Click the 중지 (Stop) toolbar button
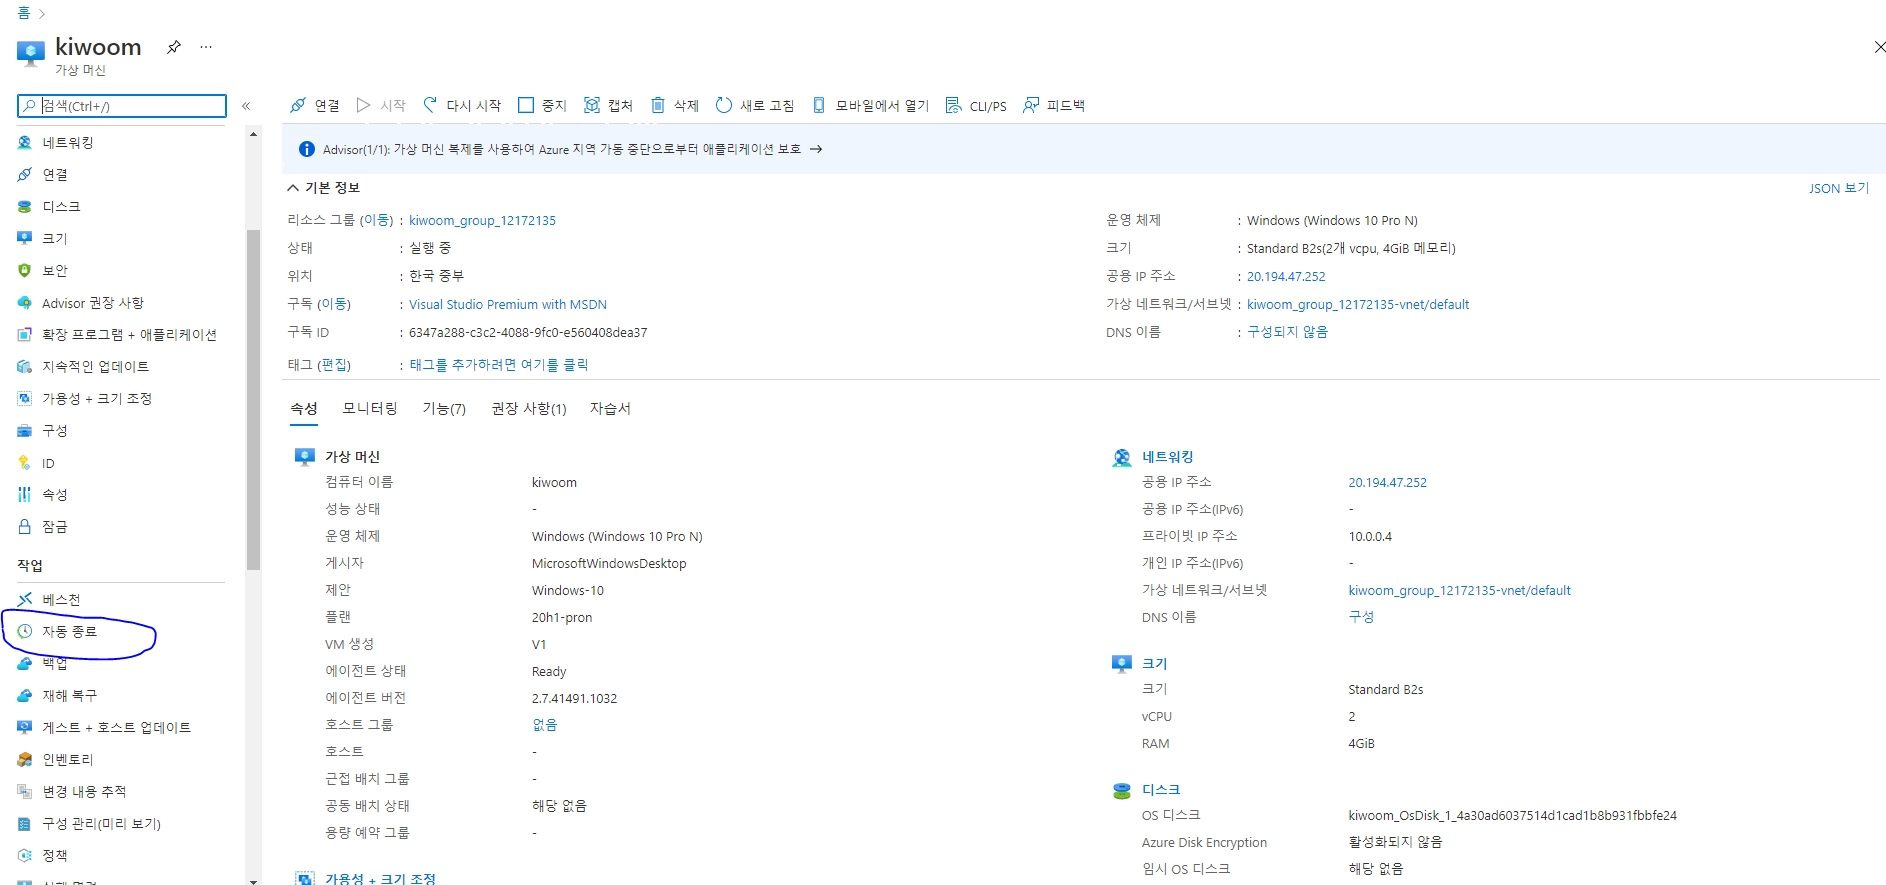 coord(542,105)
